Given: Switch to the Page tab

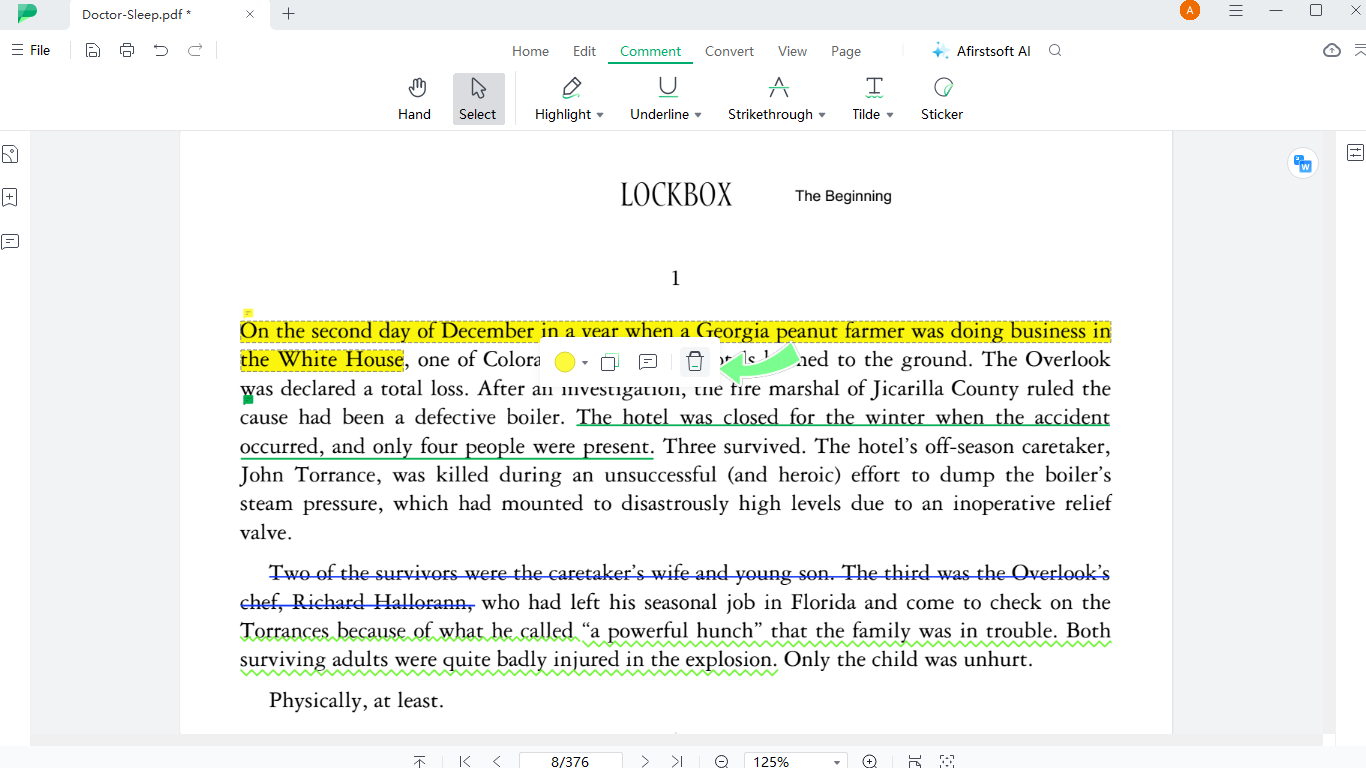Looking at the screenshot, I should (x=846, y=51).
